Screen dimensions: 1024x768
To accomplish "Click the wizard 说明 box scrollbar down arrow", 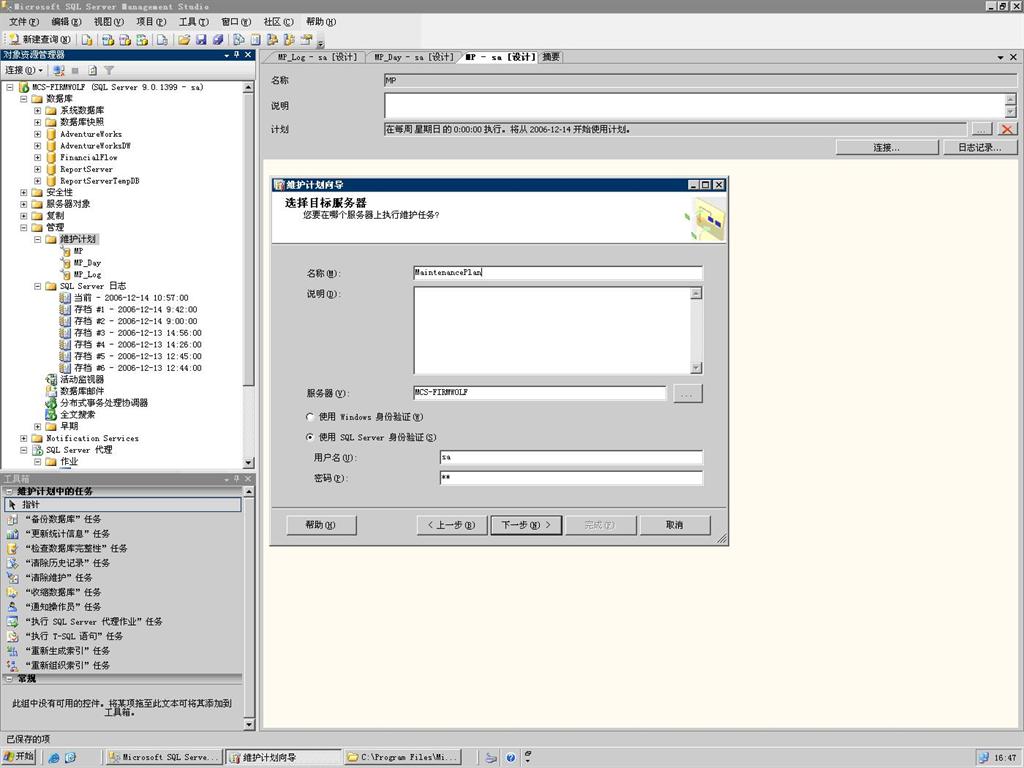I will tap(696, 368).
